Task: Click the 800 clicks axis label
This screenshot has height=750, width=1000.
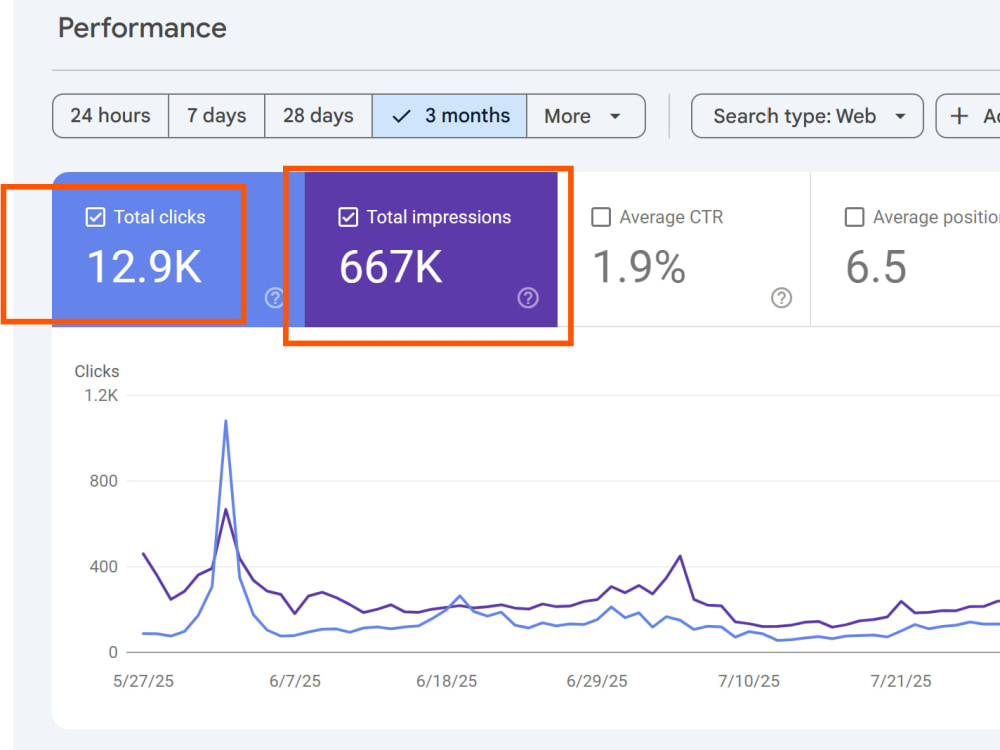Action: click(x=103, y=481)
